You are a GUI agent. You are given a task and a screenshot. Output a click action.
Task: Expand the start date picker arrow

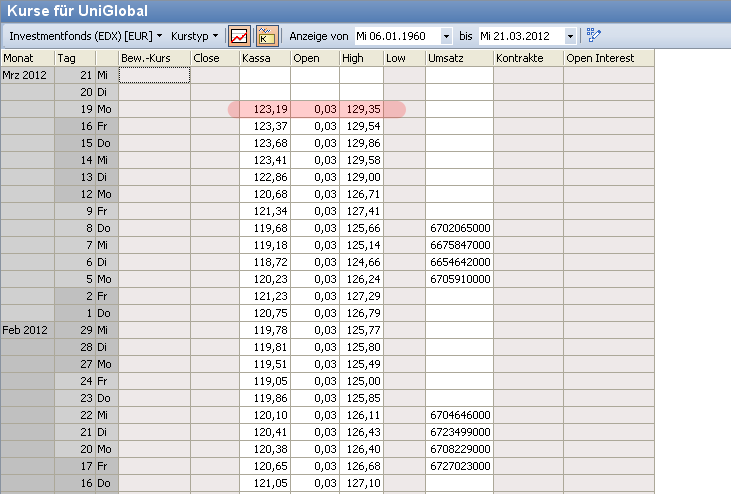tap(446, 36)
